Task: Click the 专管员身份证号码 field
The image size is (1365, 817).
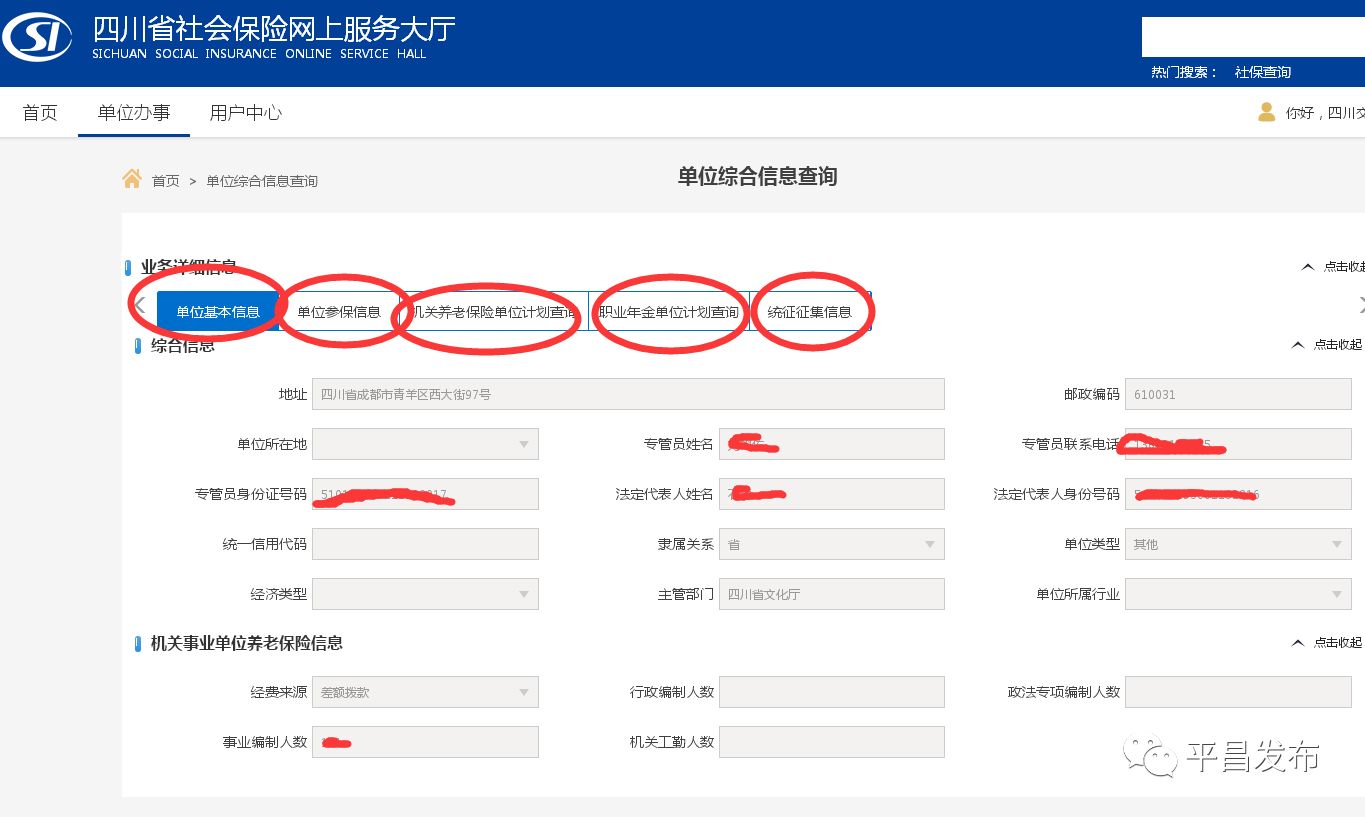Action: (425, 494)
